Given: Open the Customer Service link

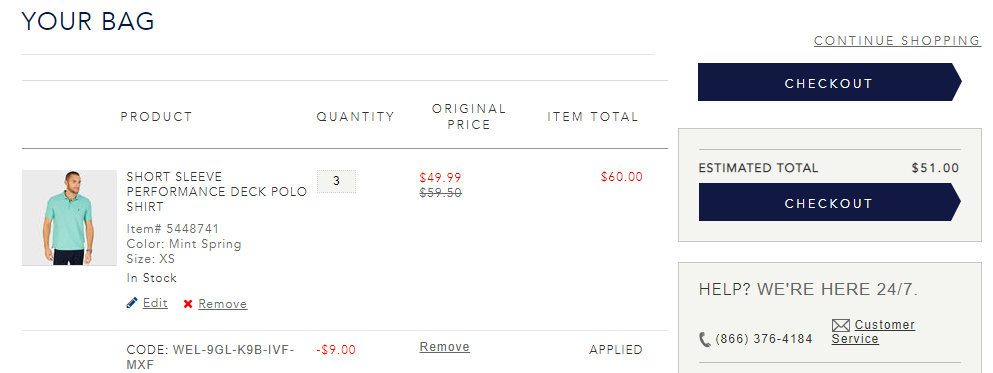Looking at the screenshot, I should point(873,332).
